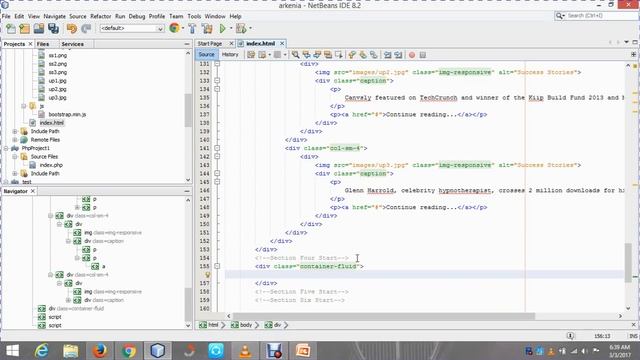
Task: Switch to the Files tab
Action: tap(43, 44)
